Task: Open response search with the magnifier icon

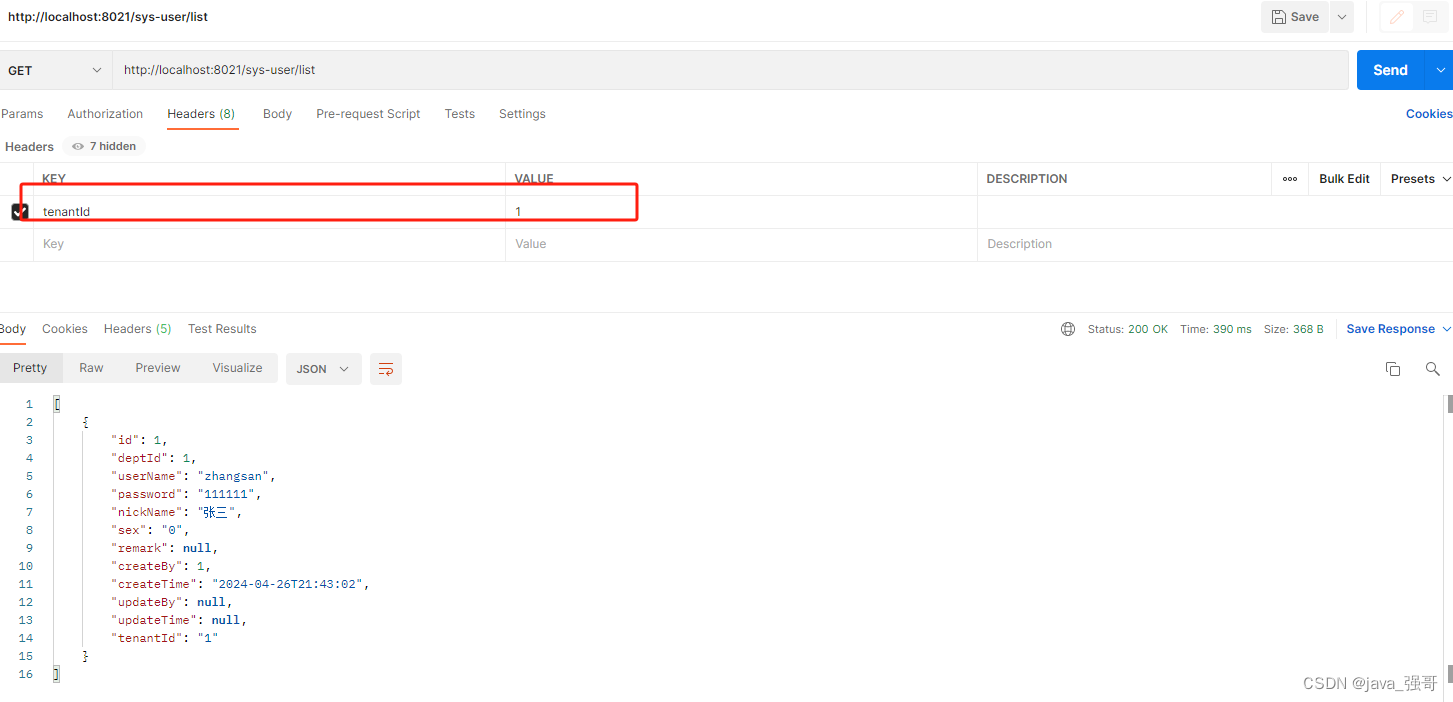Action: coord(1432,369)
